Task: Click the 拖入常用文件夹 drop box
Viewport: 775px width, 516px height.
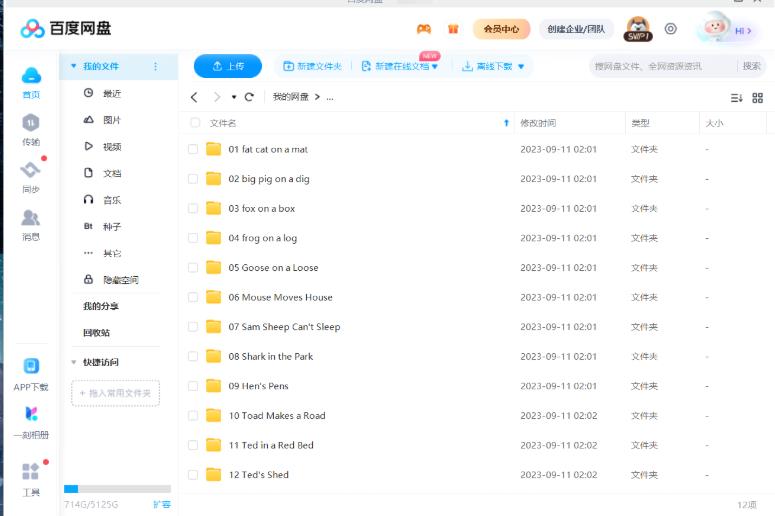Action: 116,393
